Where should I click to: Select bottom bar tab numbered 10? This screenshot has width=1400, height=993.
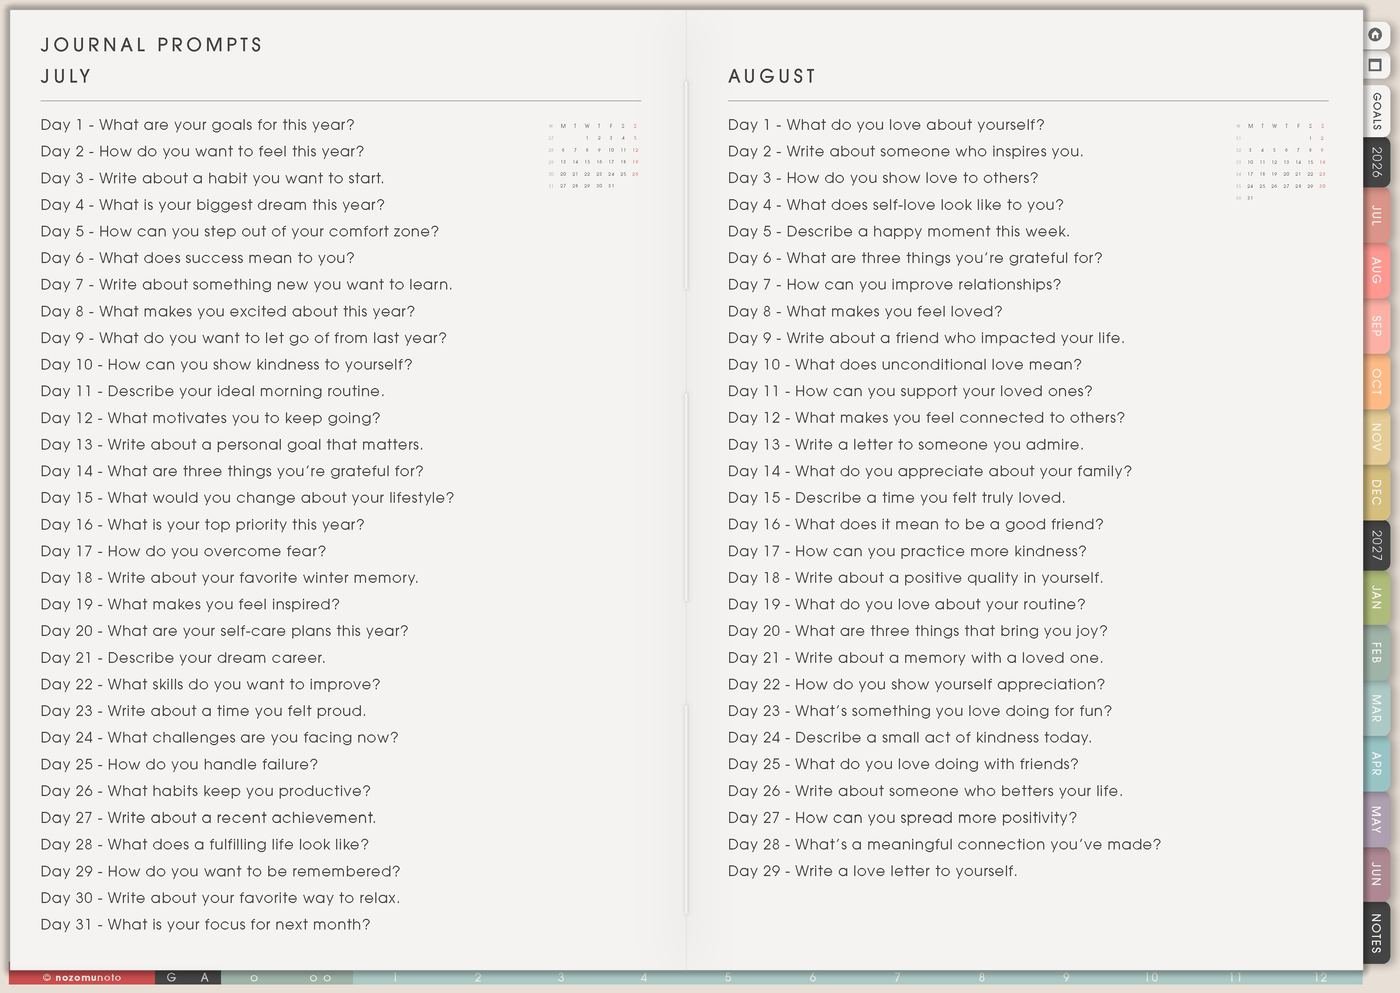click(x=1151, y=978)
